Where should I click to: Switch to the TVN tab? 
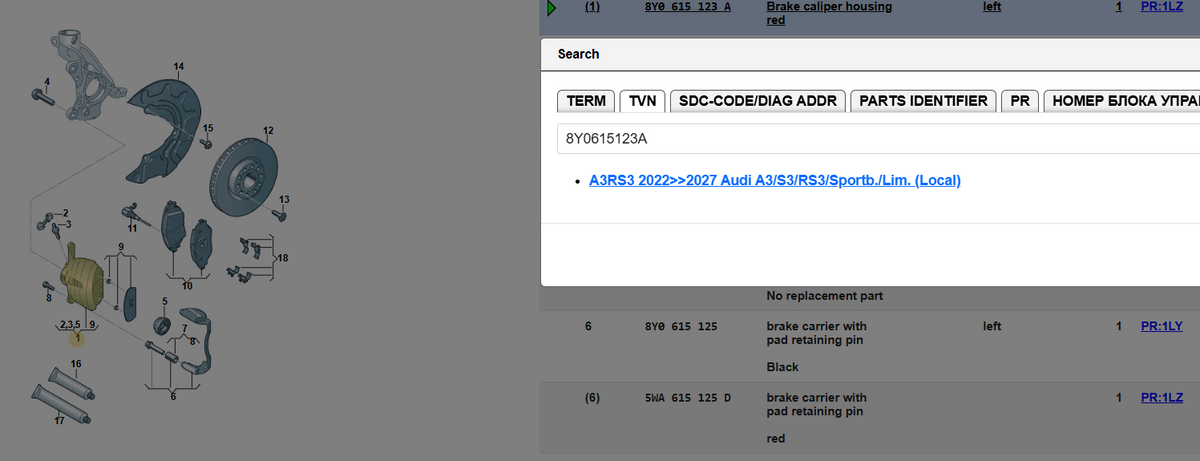click(x=642, y=101)
